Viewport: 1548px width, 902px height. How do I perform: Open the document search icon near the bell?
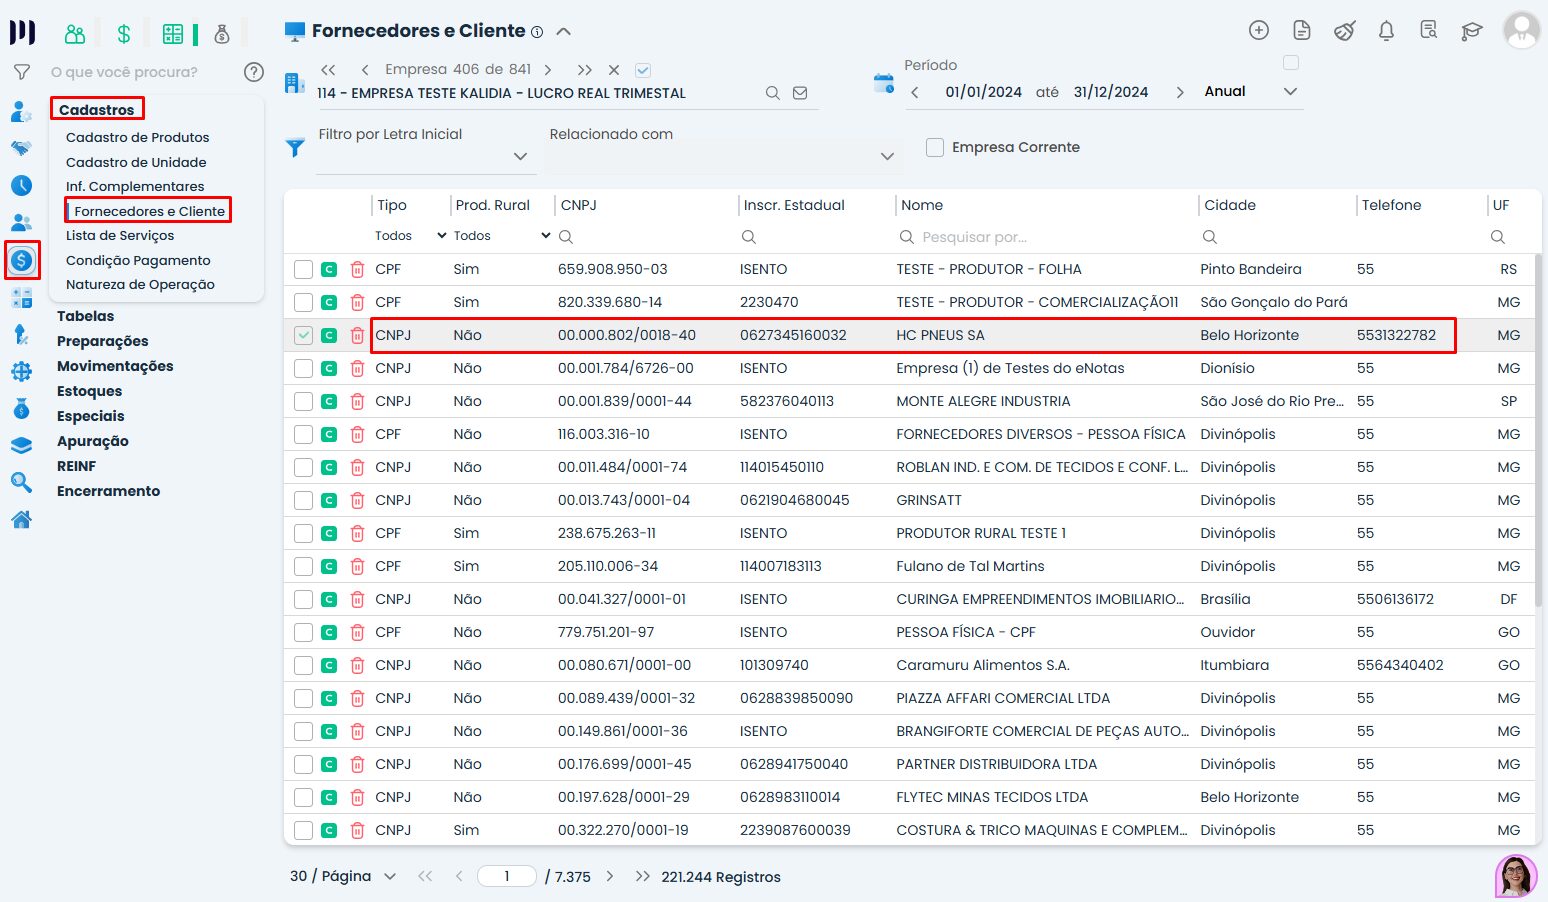[1428, 31]
